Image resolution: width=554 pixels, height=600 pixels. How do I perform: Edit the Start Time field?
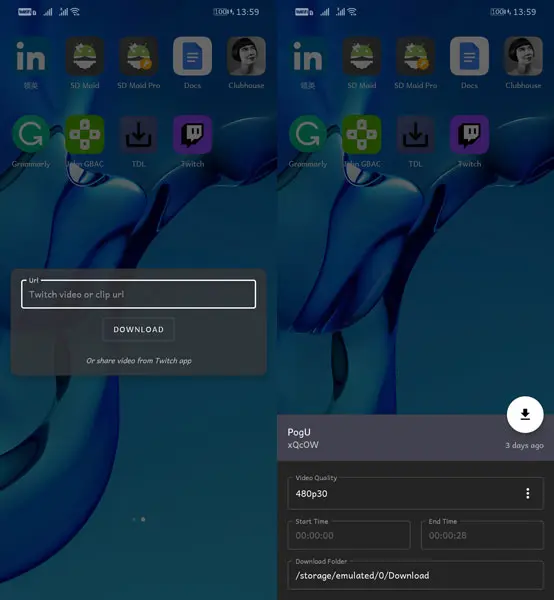point(349,535)
